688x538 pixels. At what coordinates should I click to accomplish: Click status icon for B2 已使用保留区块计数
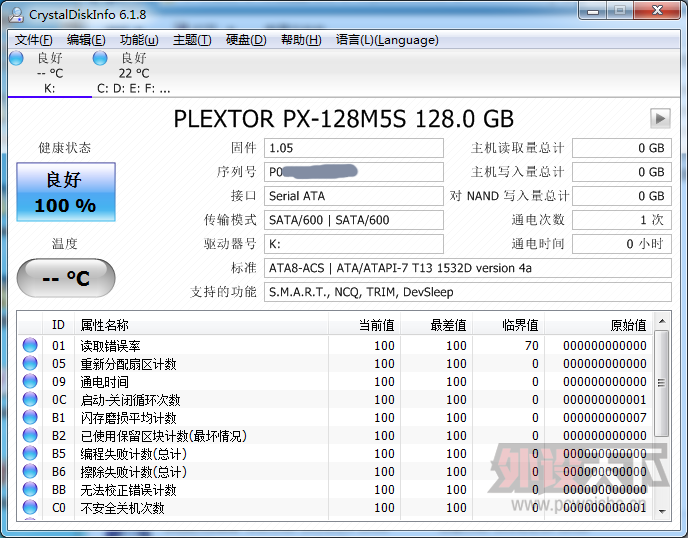(30, 435)
